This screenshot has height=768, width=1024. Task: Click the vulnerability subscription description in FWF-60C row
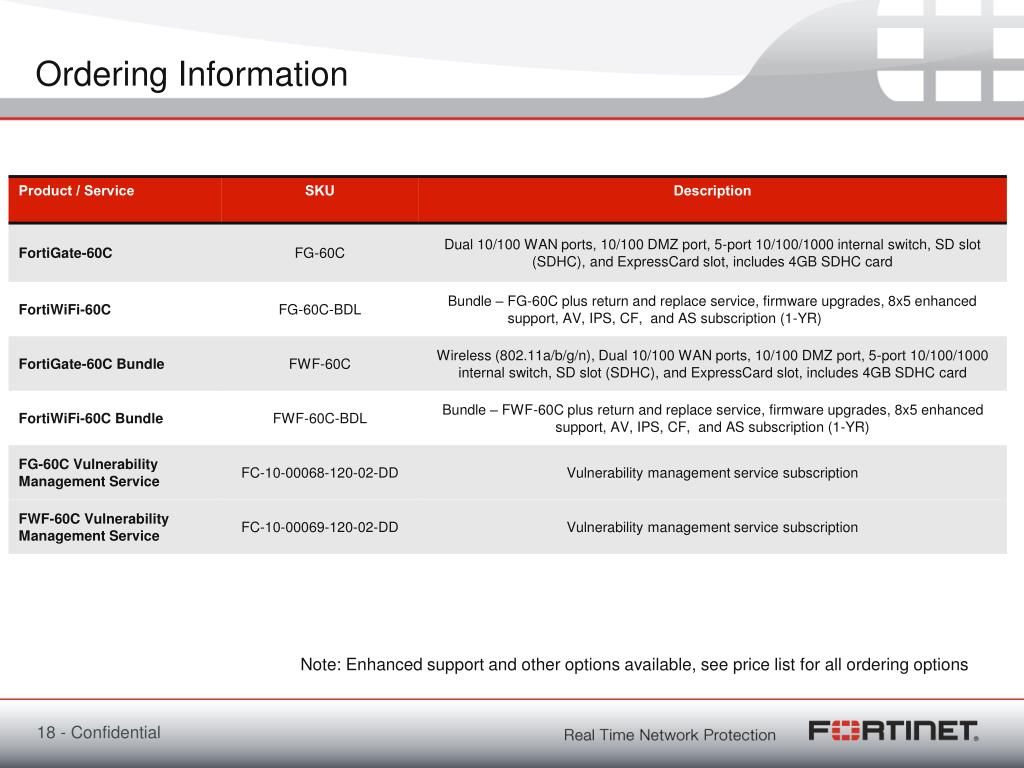coord(712,527)
